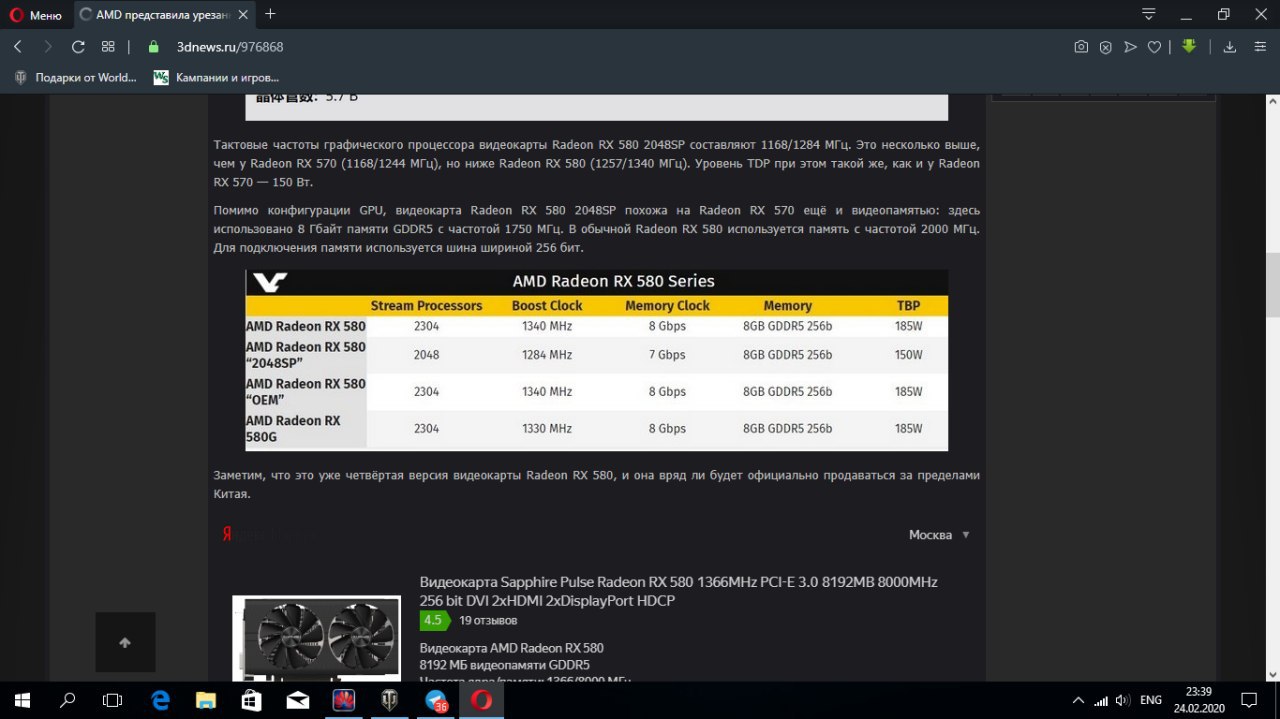Open Task View on taskbar

pos(113,700)
